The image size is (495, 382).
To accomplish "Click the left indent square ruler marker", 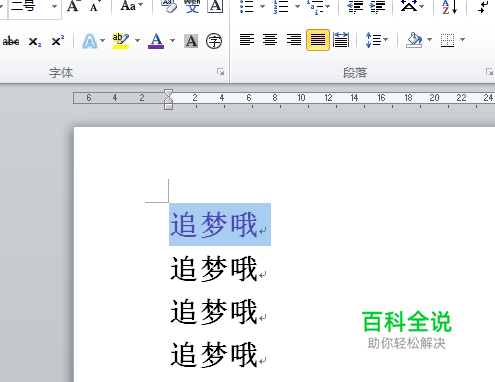I will 168,106.
